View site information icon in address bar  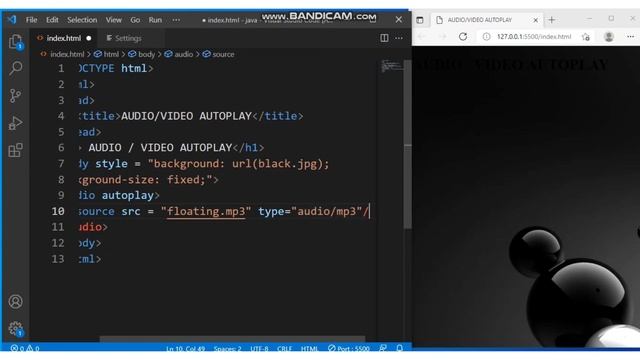tap(486, 37)
